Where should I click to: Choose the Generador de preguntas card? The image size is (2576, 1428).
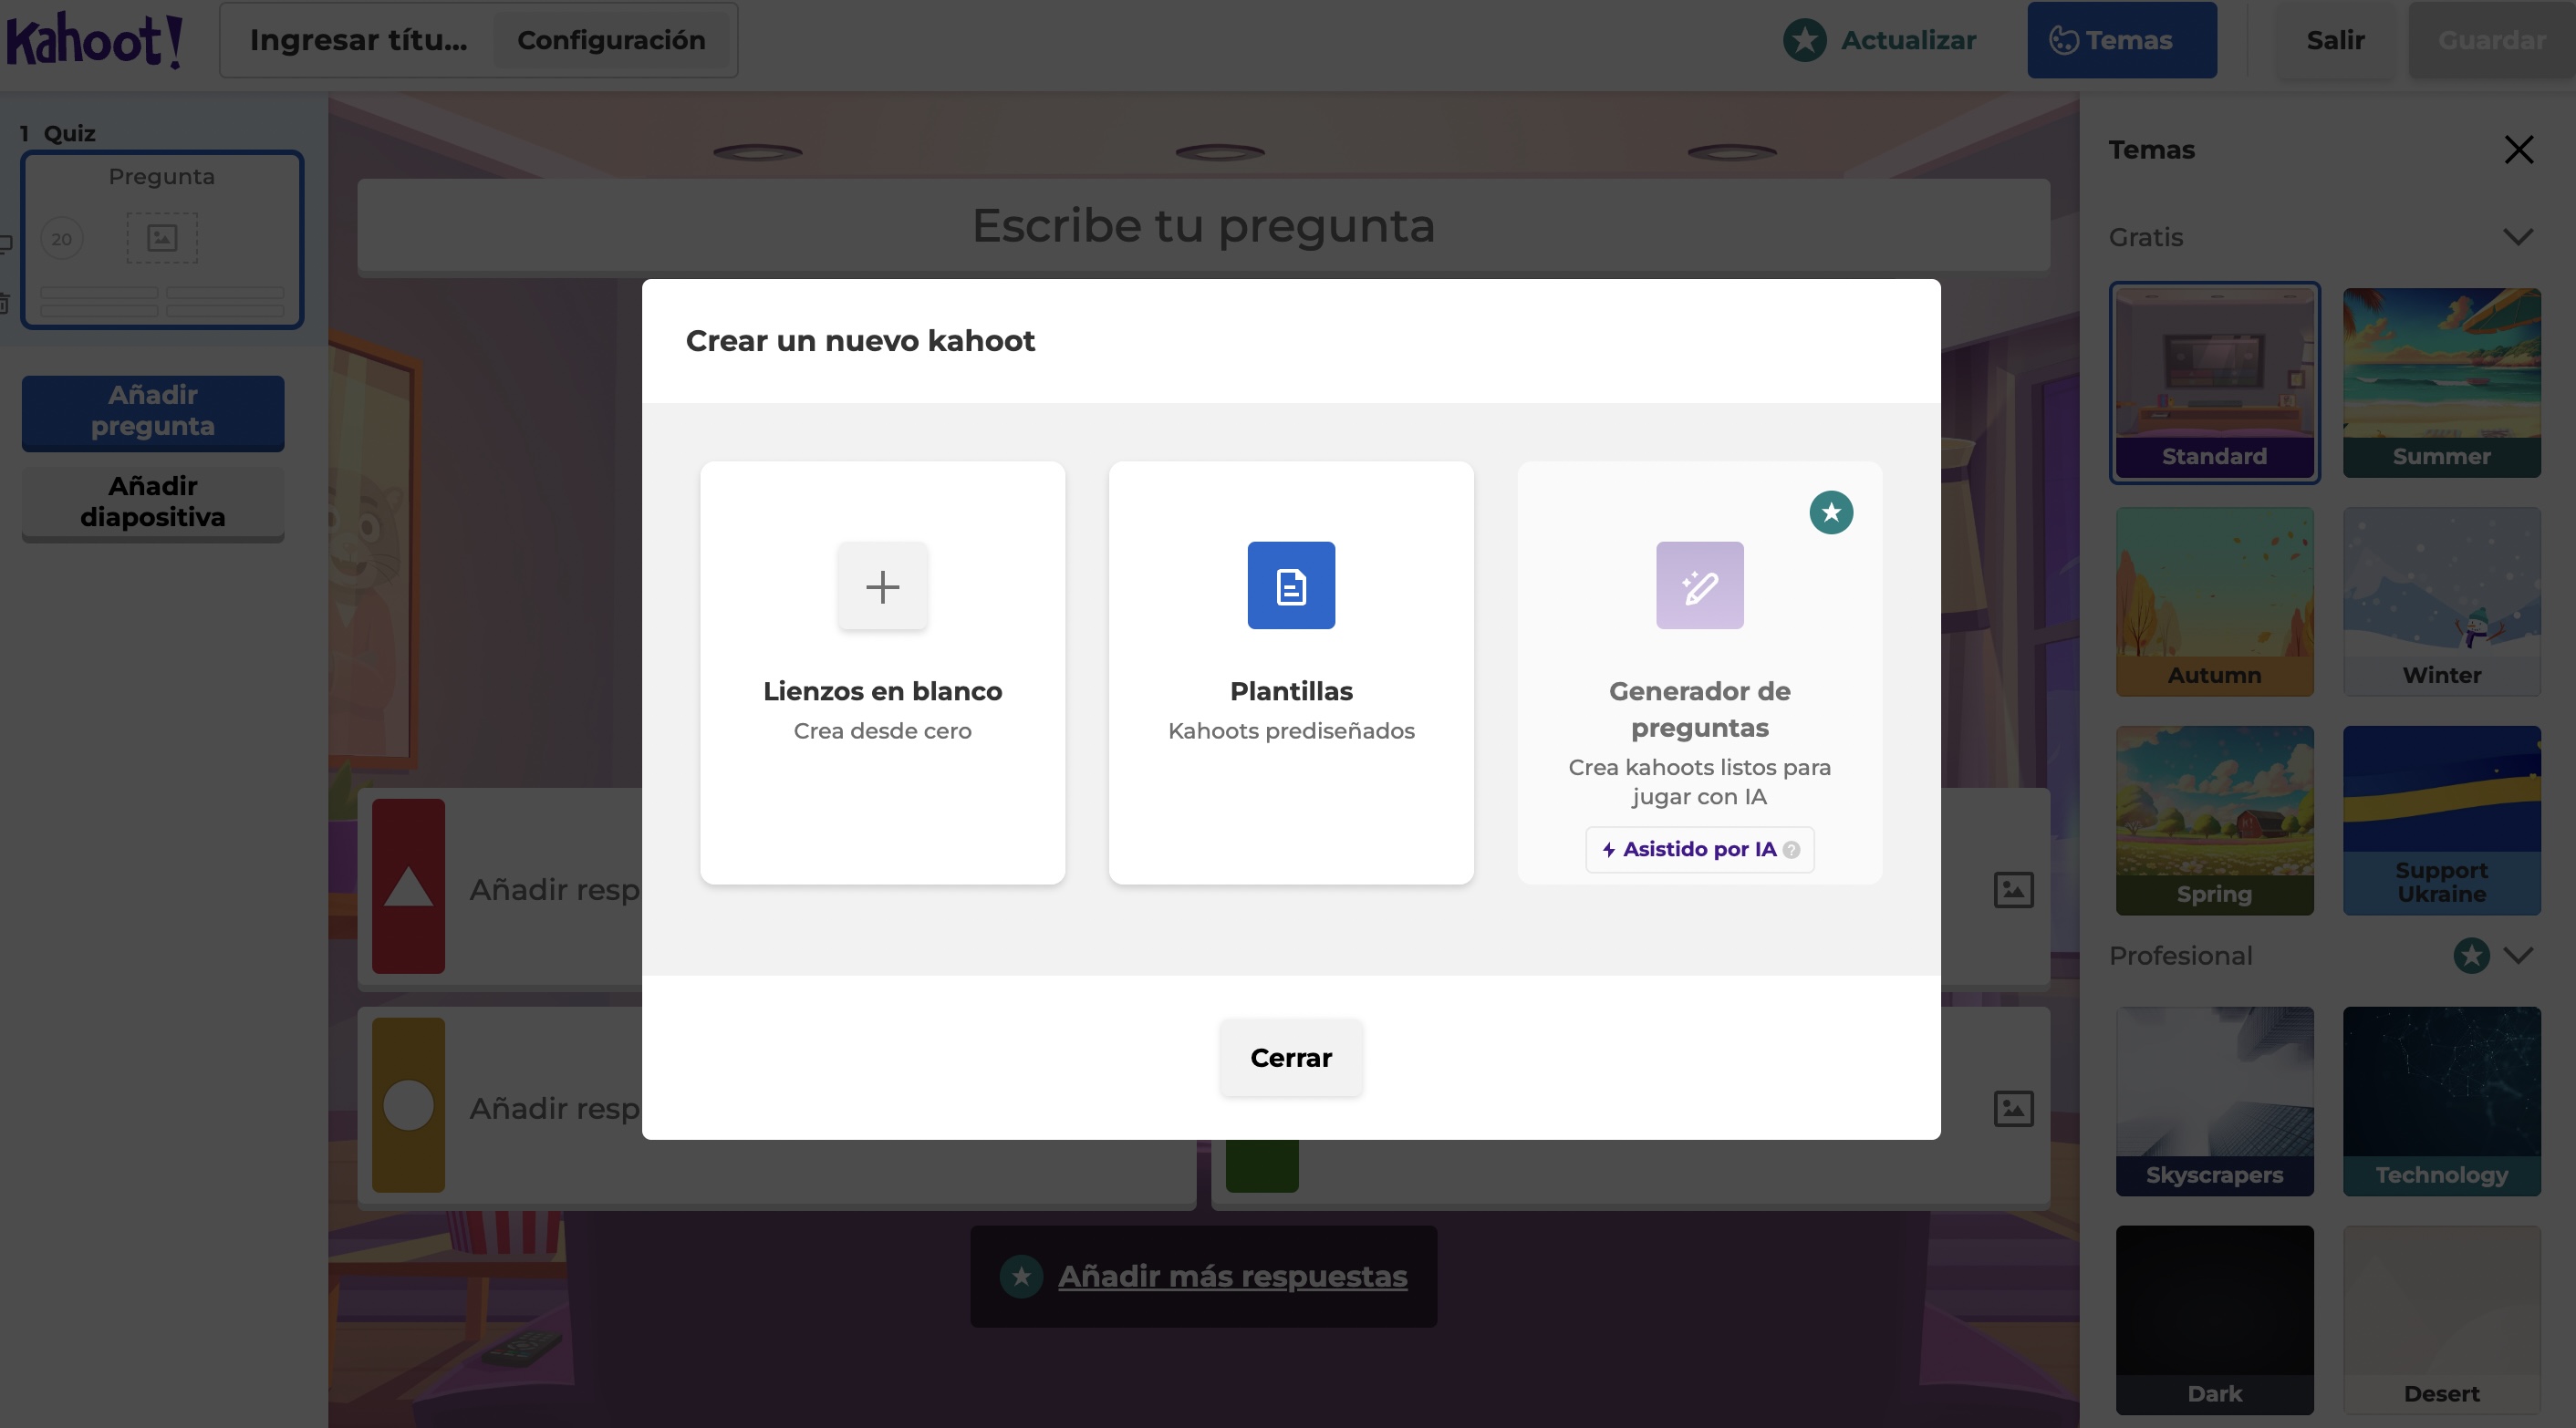point(1699,673)
